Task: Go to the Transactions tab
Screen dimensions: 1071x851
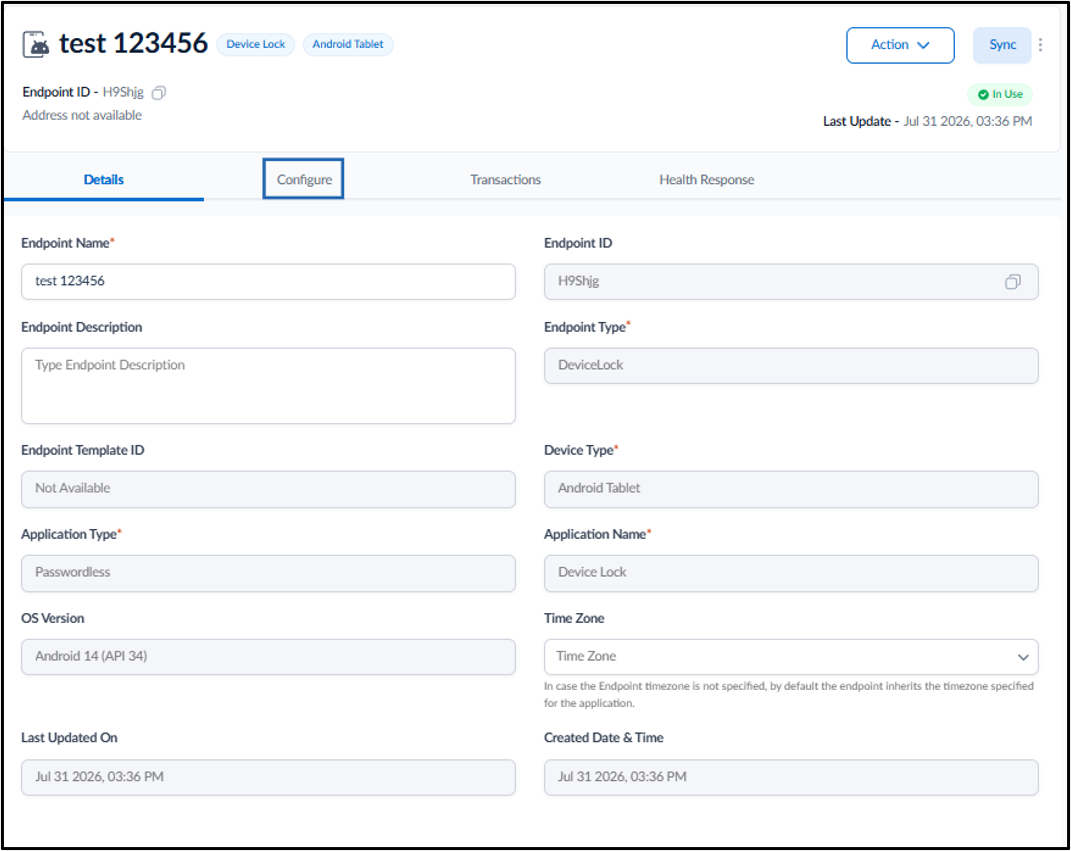Action: [x=505, y=180]
